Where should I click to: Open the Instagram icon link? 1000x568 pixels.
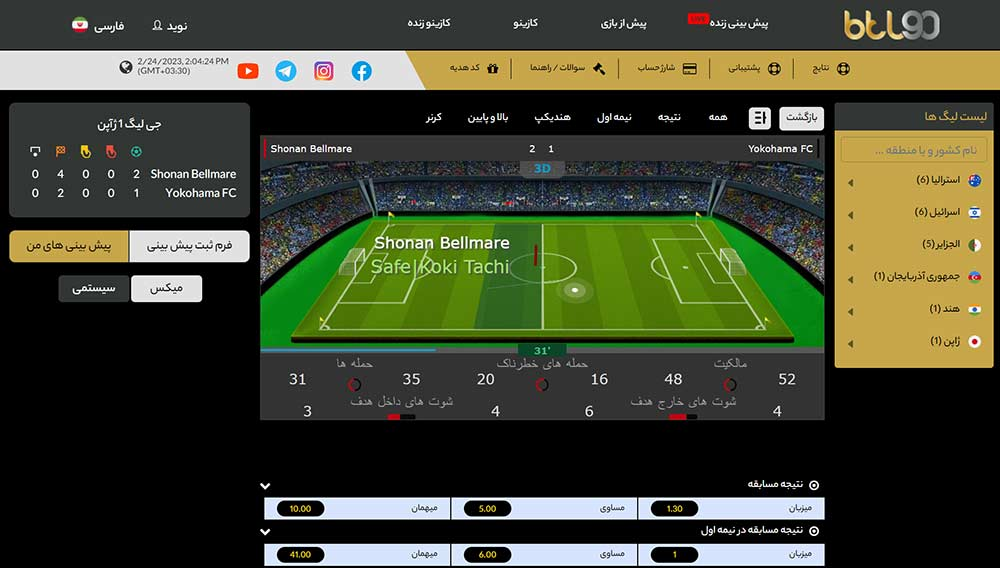point(324,71)
